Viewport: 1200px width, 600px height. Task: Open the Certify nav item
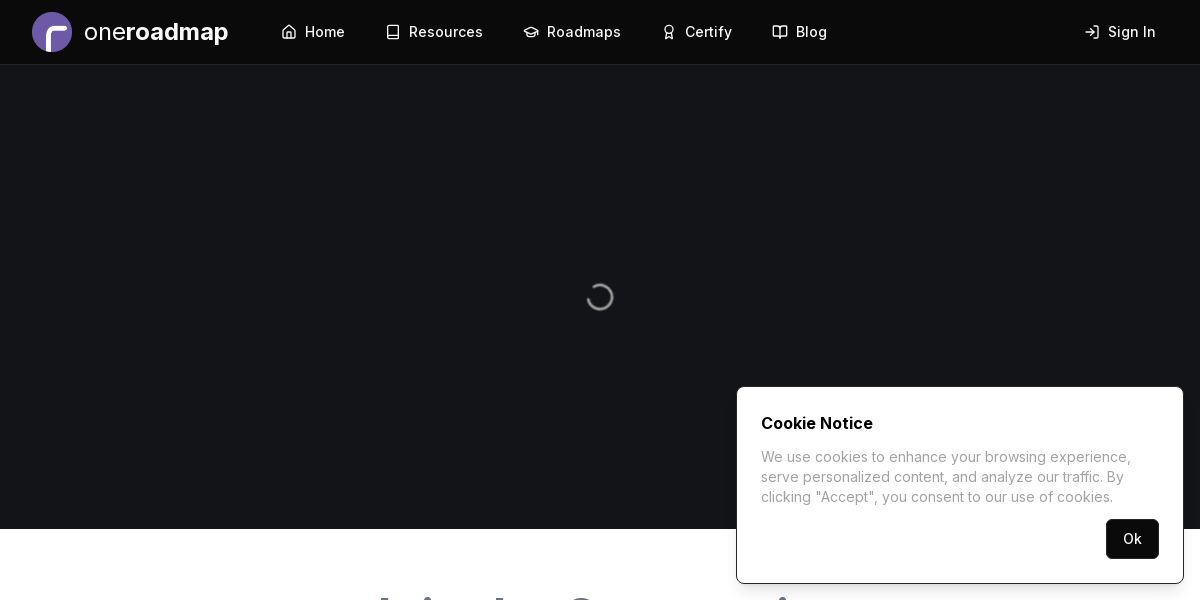697,32
